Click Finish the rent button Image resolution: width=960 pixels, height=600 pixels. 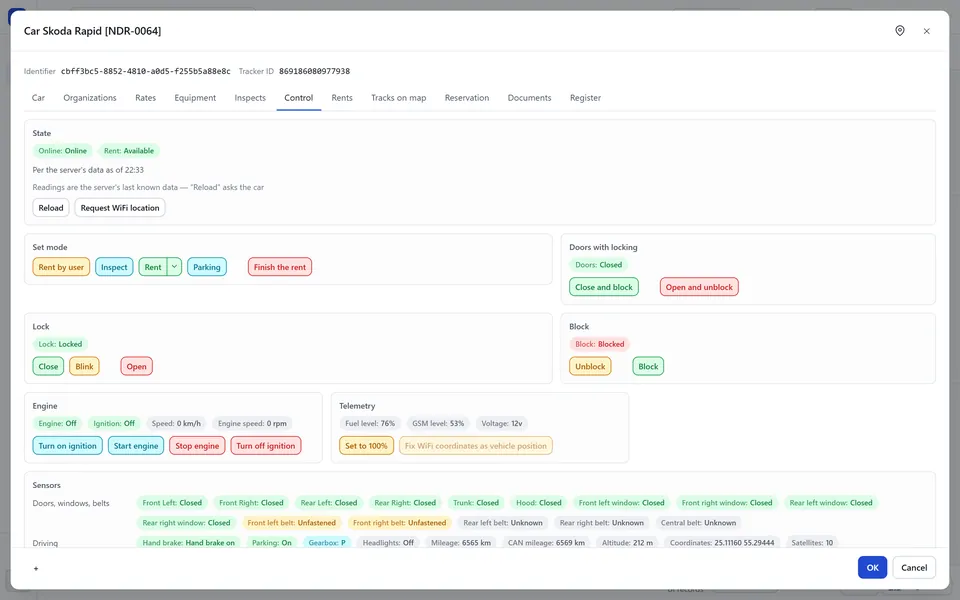pos(280,267)
